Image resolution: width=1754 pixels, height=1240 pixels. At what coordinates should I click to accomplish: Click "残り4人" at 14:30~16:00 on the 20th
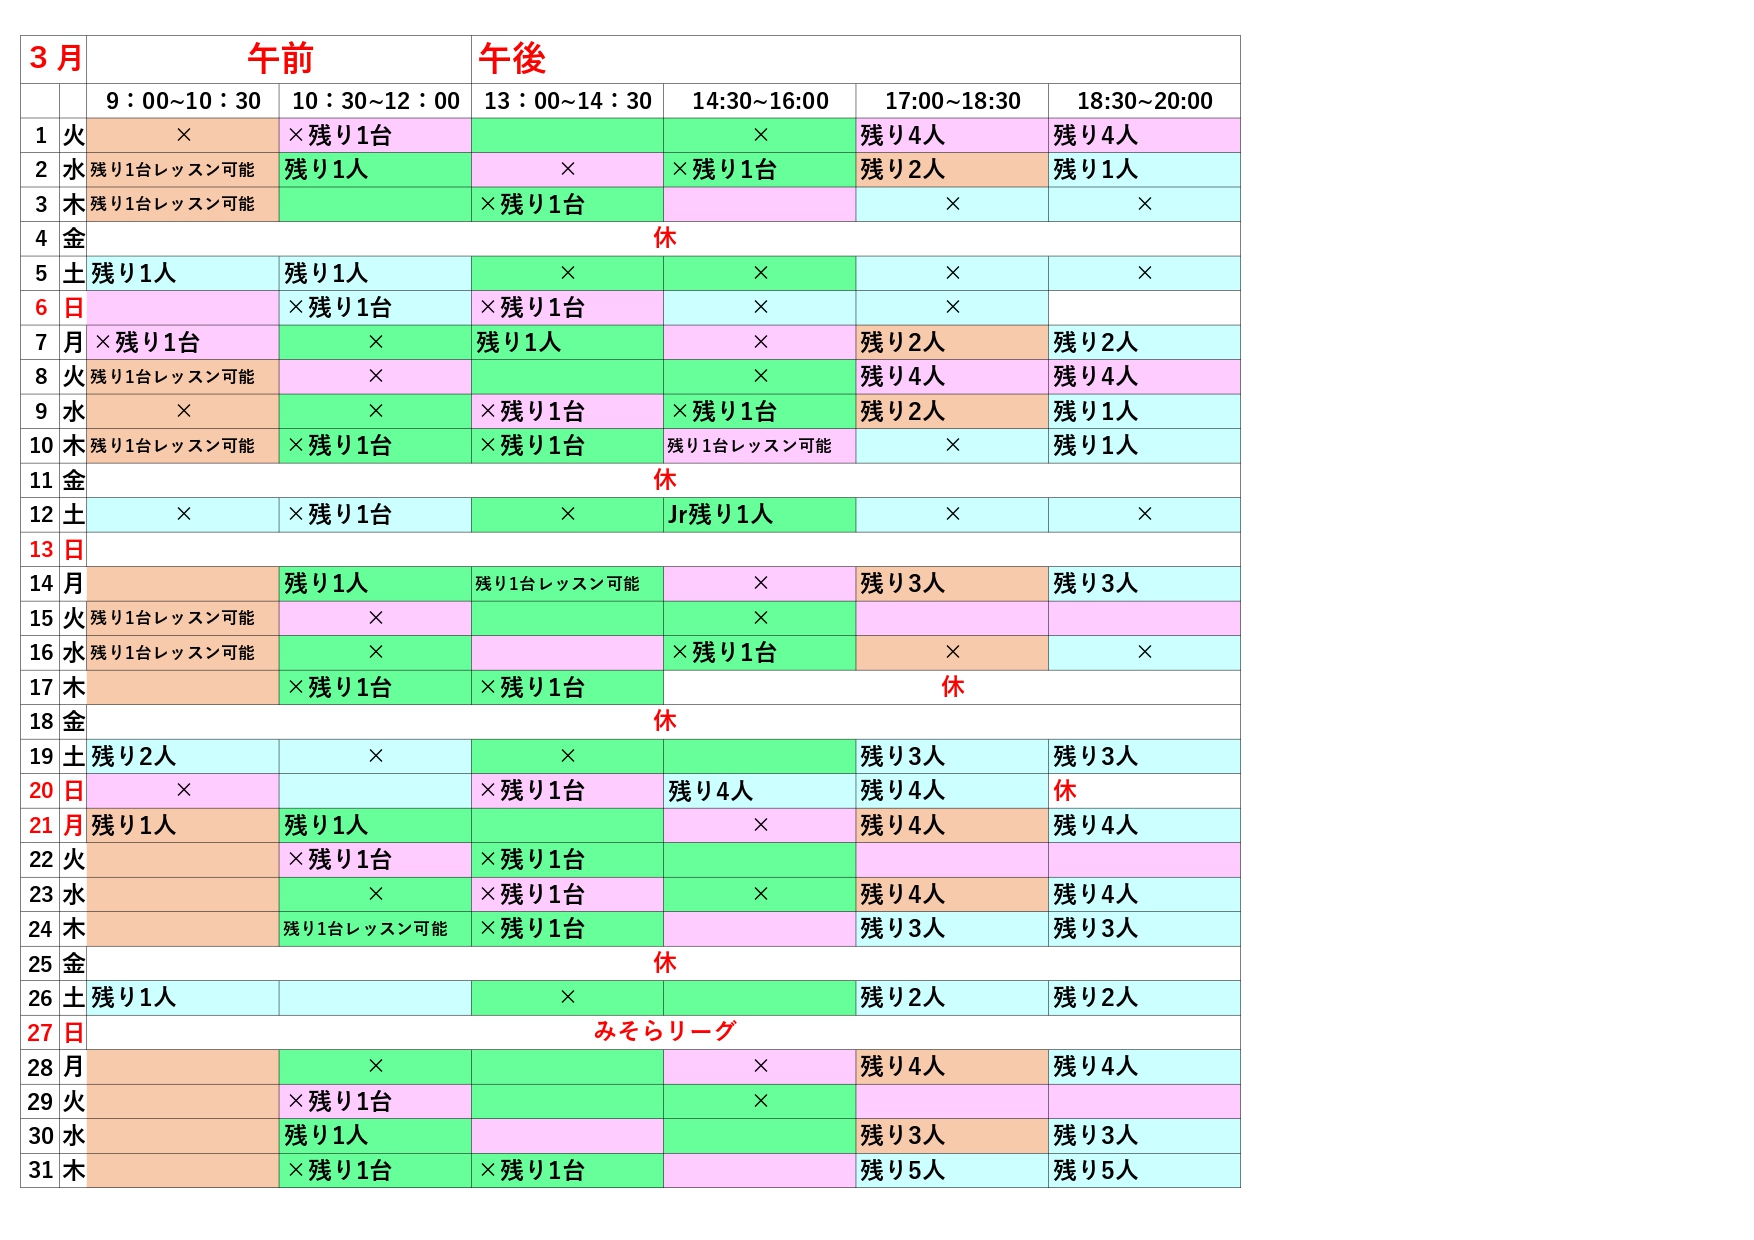point(710,791)
